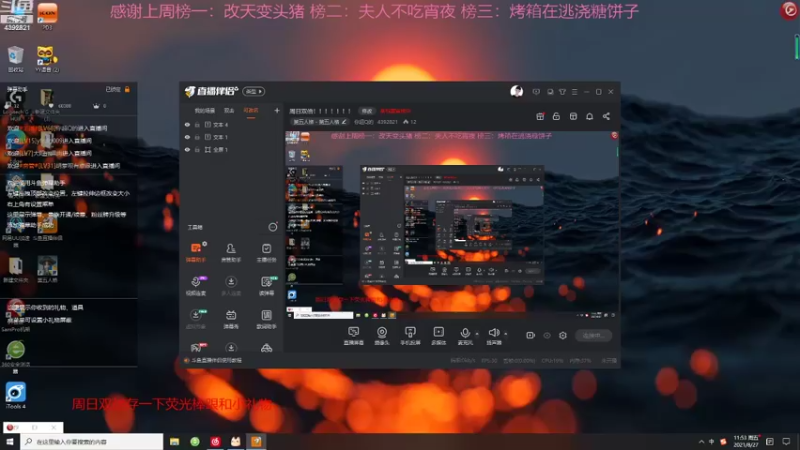Hide the 文本 1 layer with eye icon
800x450 pixels.
[x=187, y=137]
